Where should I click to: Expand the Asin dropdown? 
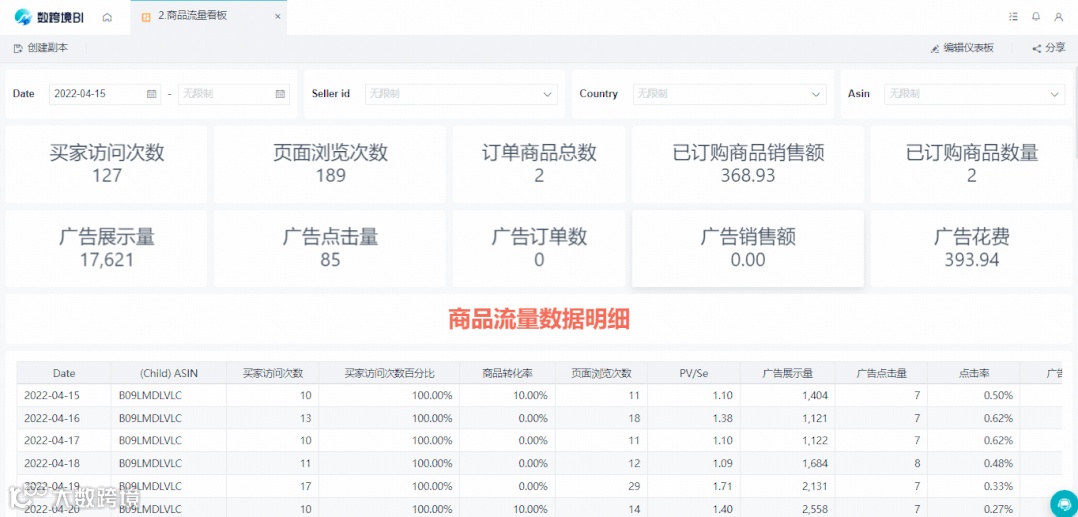click(x=974, y=94)
